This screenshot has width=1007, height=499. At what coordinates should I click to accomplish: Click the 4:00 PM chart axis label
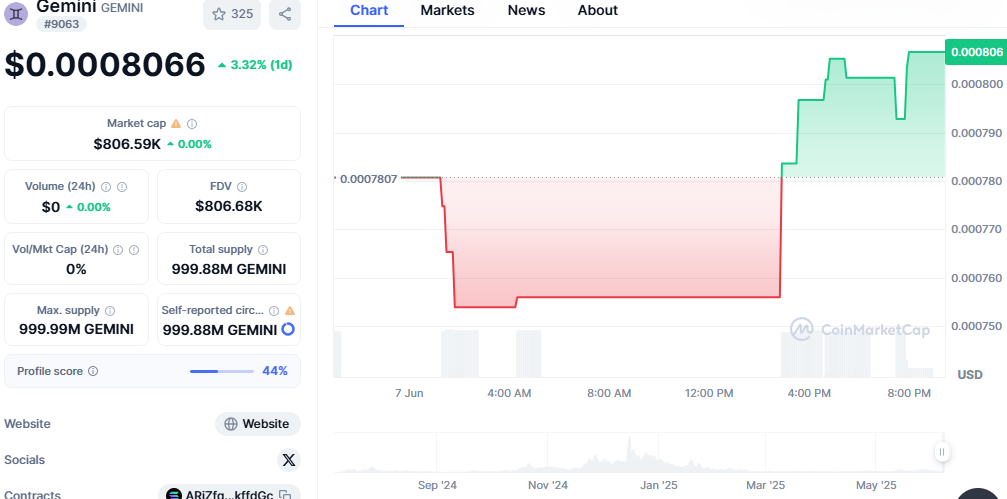809,393
